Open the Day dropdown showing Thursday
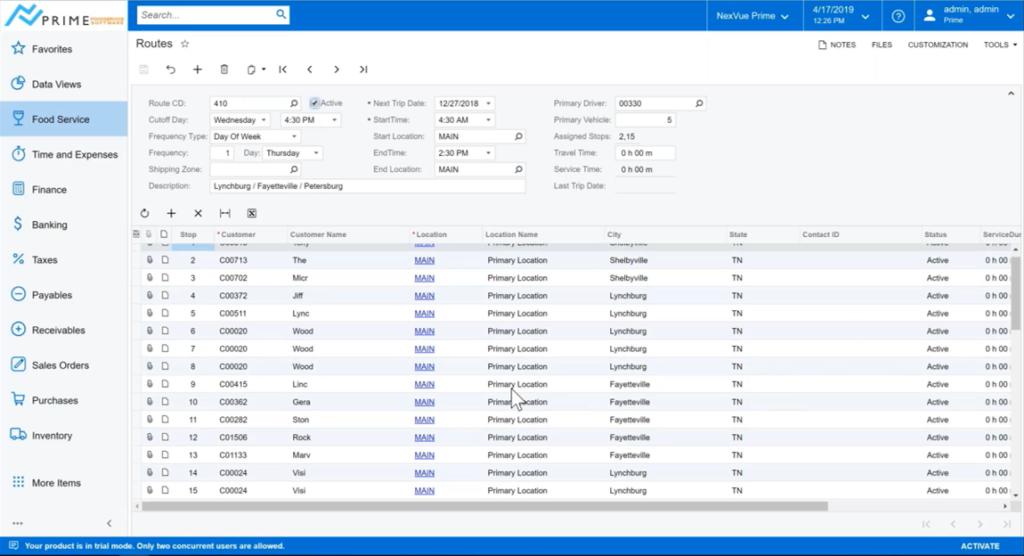The width and height of the screenshot is (1024, 556). [x=316, y=153]
